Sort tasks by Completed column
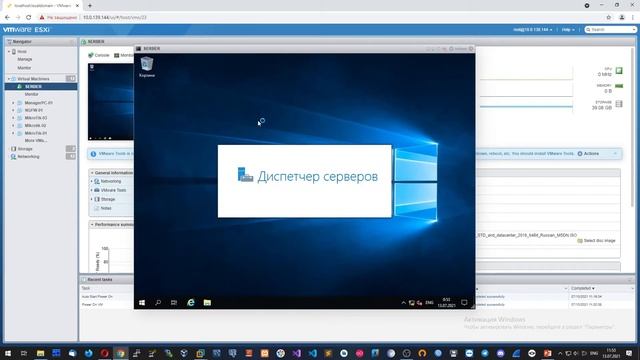This screenshot has width=640, height=360. tap(582, 288)
